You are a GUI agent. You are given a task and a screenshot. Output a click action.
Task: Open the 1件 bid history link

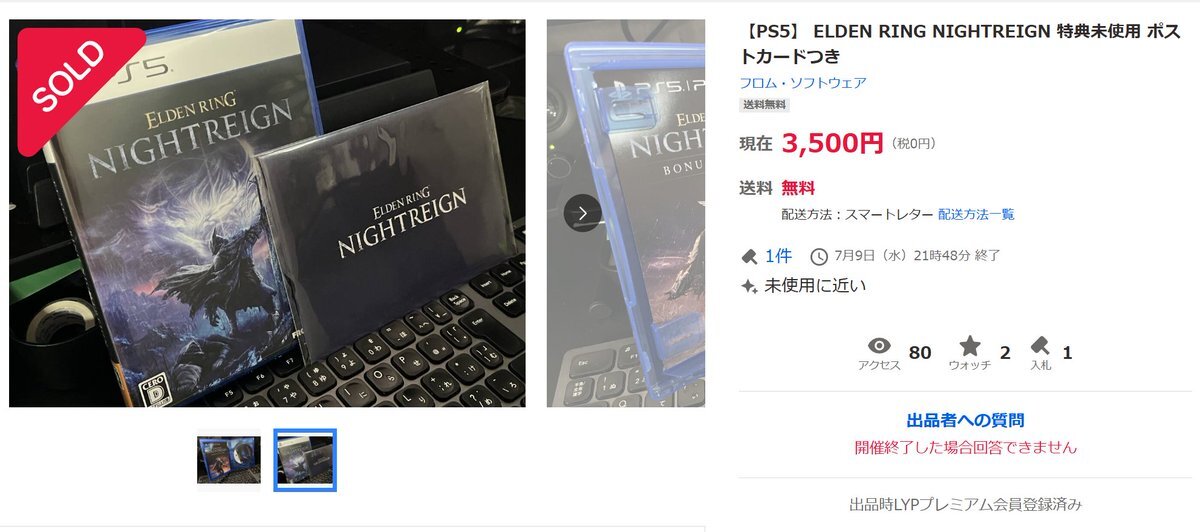(x=778, y=256)
